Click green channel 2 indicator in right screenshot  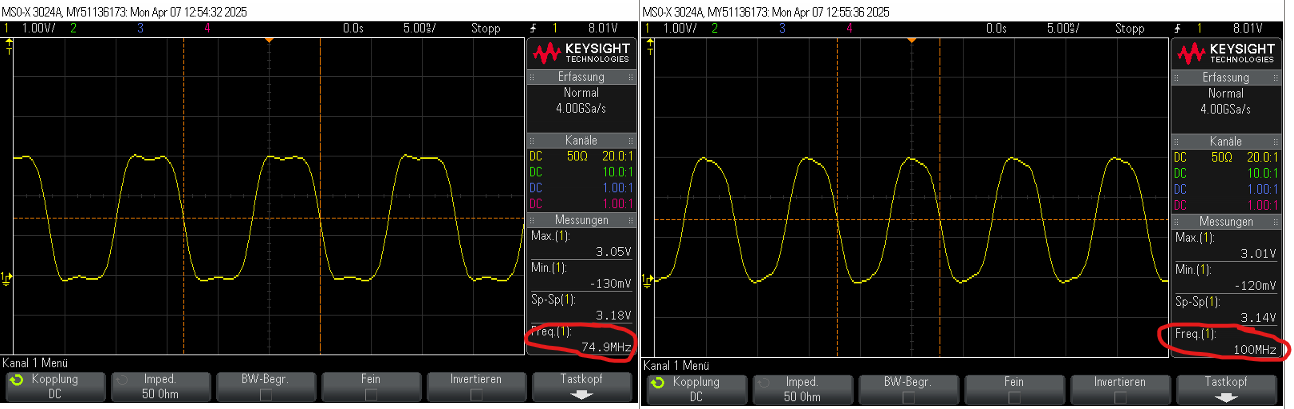tap(714, 29)
